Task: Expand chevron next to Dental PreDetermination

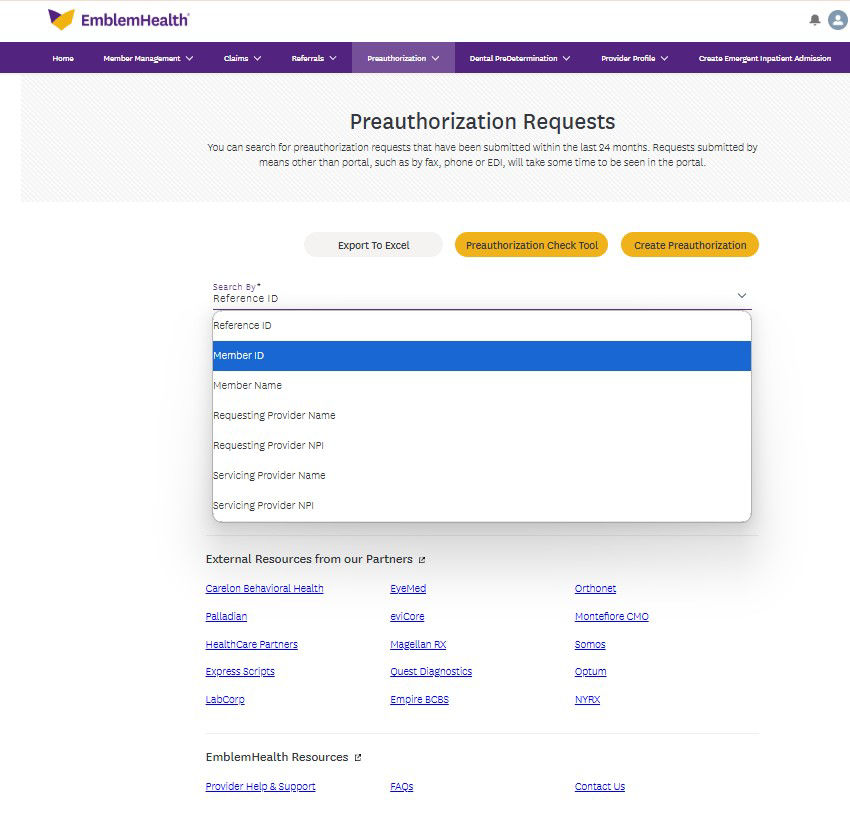Action: point(566,58)
